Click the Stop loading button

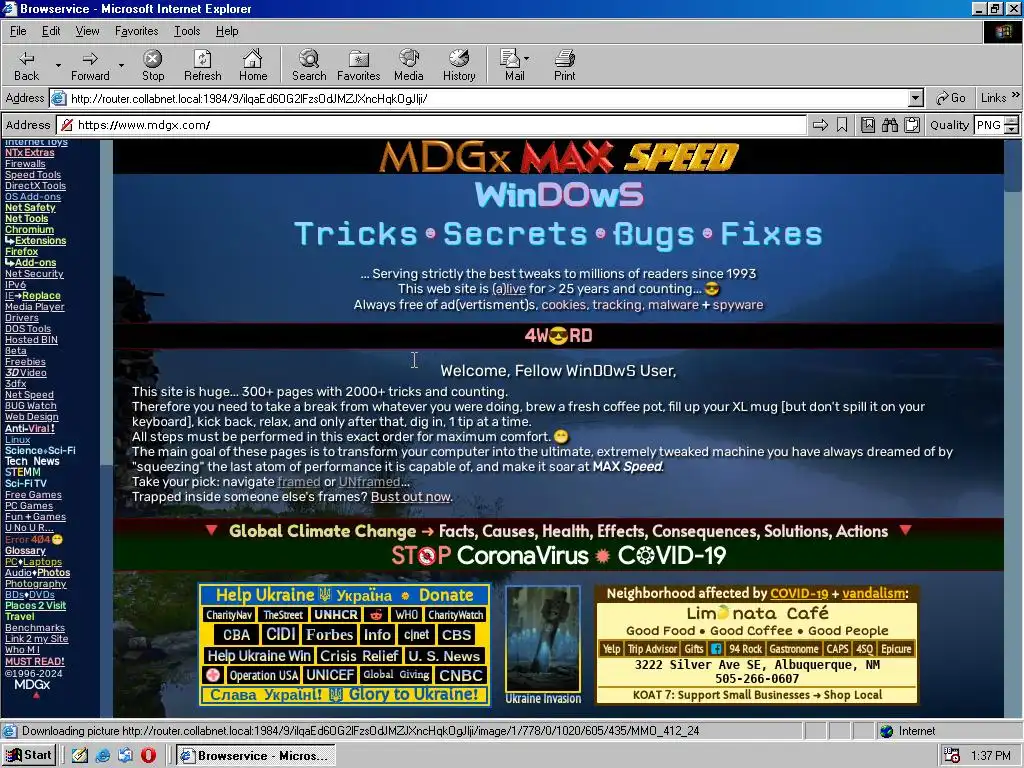(153, 66)
